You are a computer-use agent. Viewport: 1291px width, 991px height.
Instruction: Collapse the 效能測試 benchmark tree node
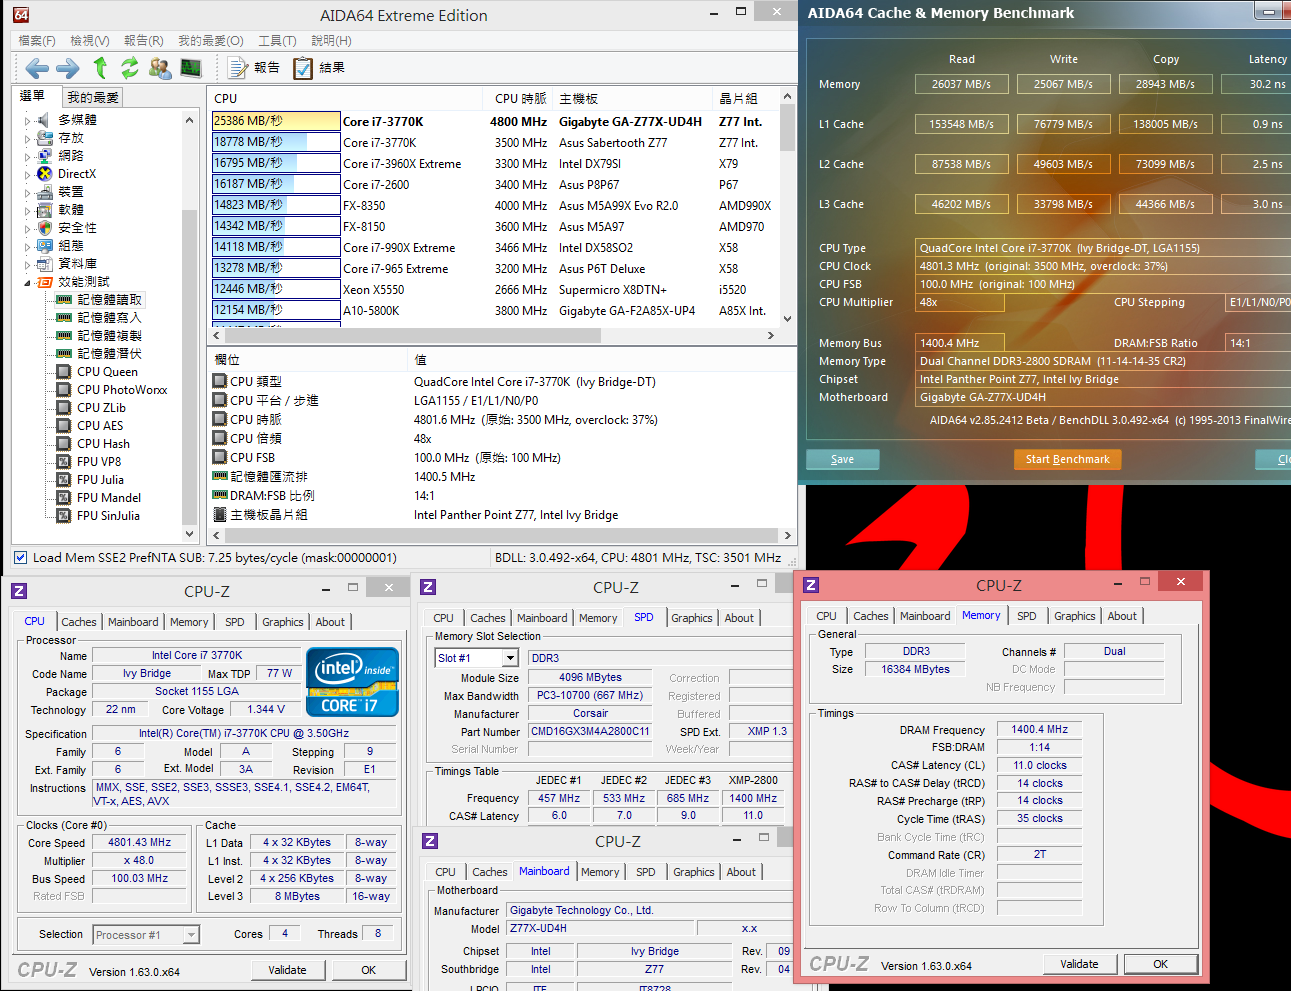click(27, 283)
